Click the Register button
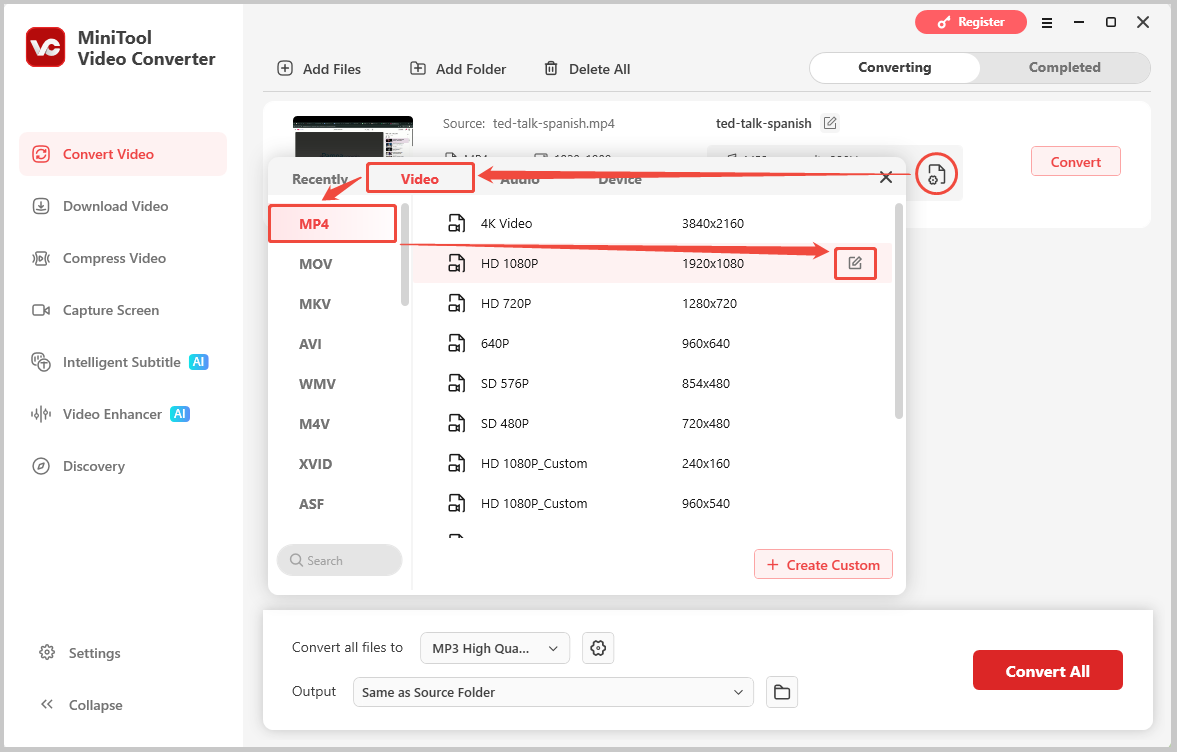 (x=971, y=23)
